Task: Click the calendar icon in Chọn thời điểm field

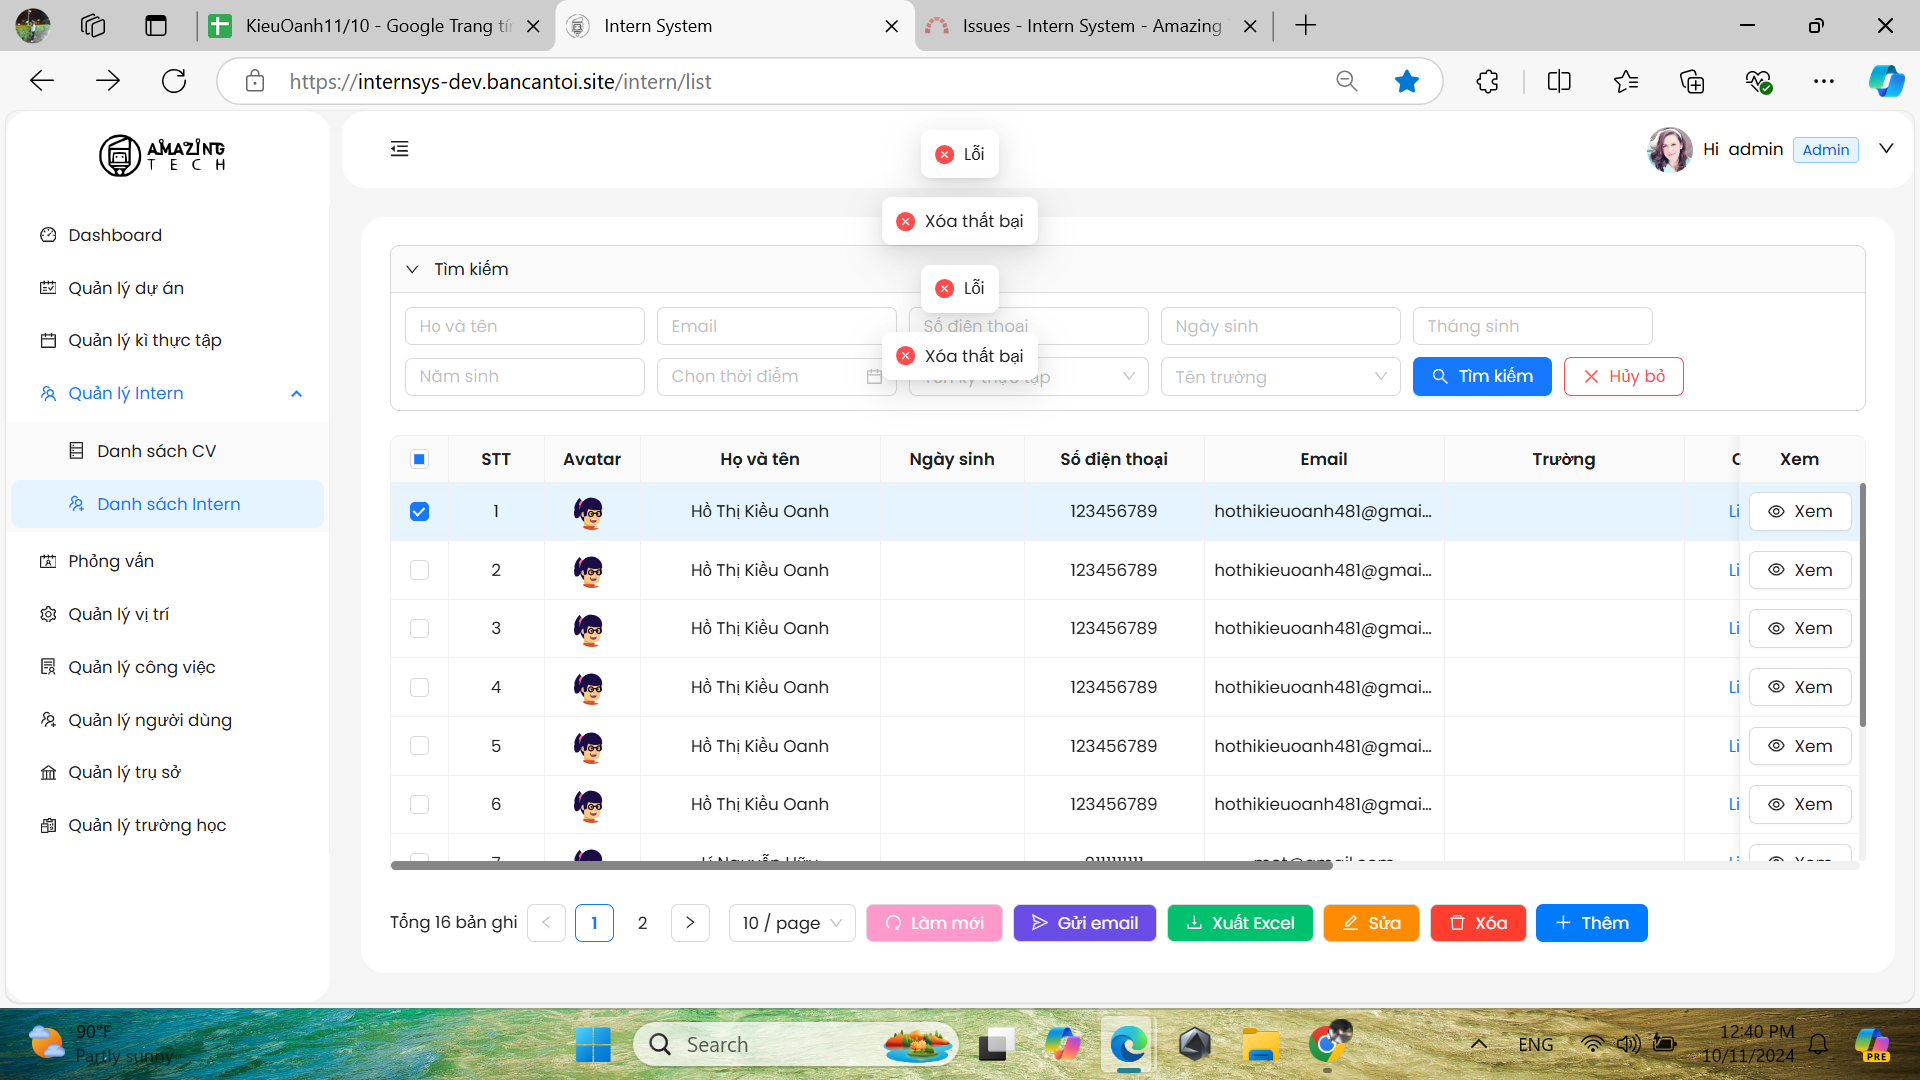Action: pyautogui.click(x=873, y=377)
